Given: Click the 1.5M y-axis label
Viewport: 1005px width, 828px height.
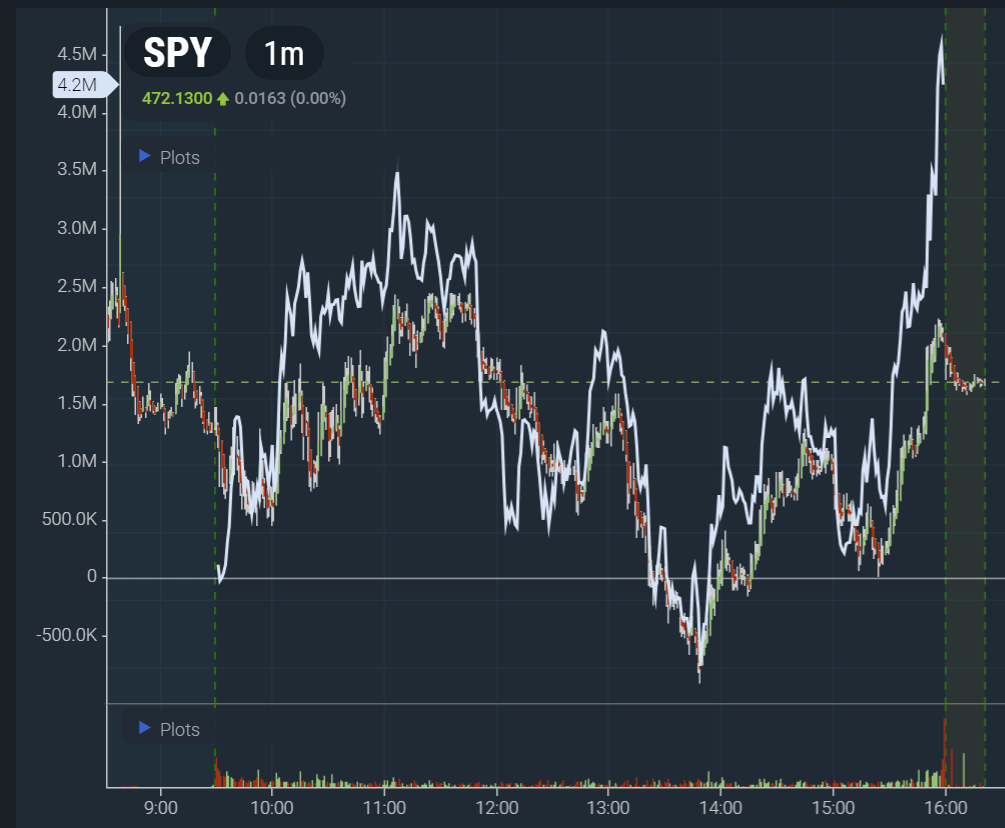Looking at the screenshot, I should (77, 403).
